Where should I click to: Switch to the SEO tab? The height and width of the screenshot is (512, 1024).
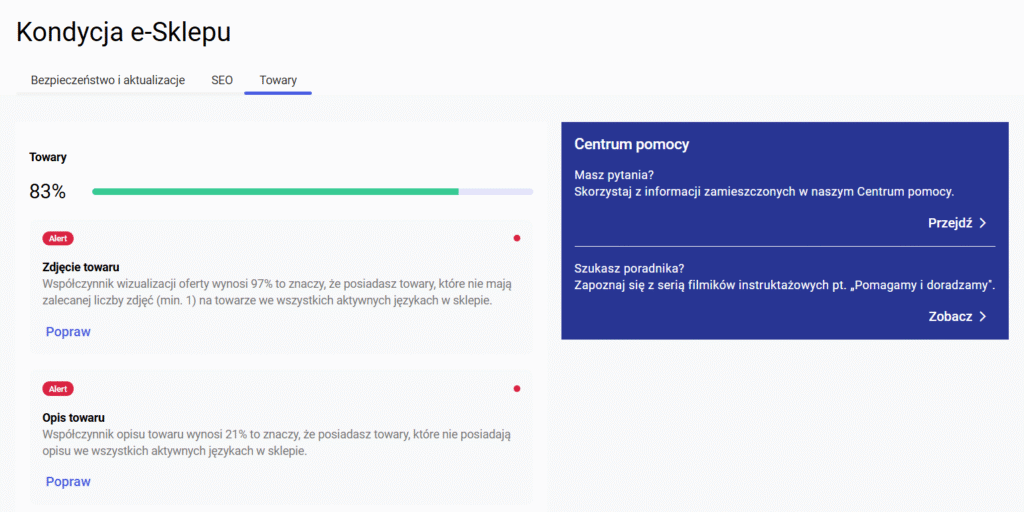(222, 80)
